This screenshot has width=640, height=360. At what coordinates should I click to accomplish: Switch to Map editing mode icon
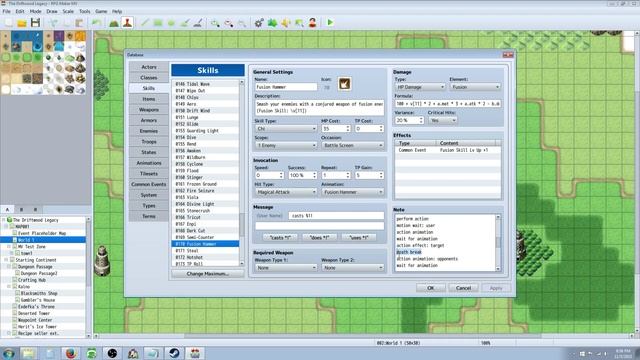[x=114, y=23]
